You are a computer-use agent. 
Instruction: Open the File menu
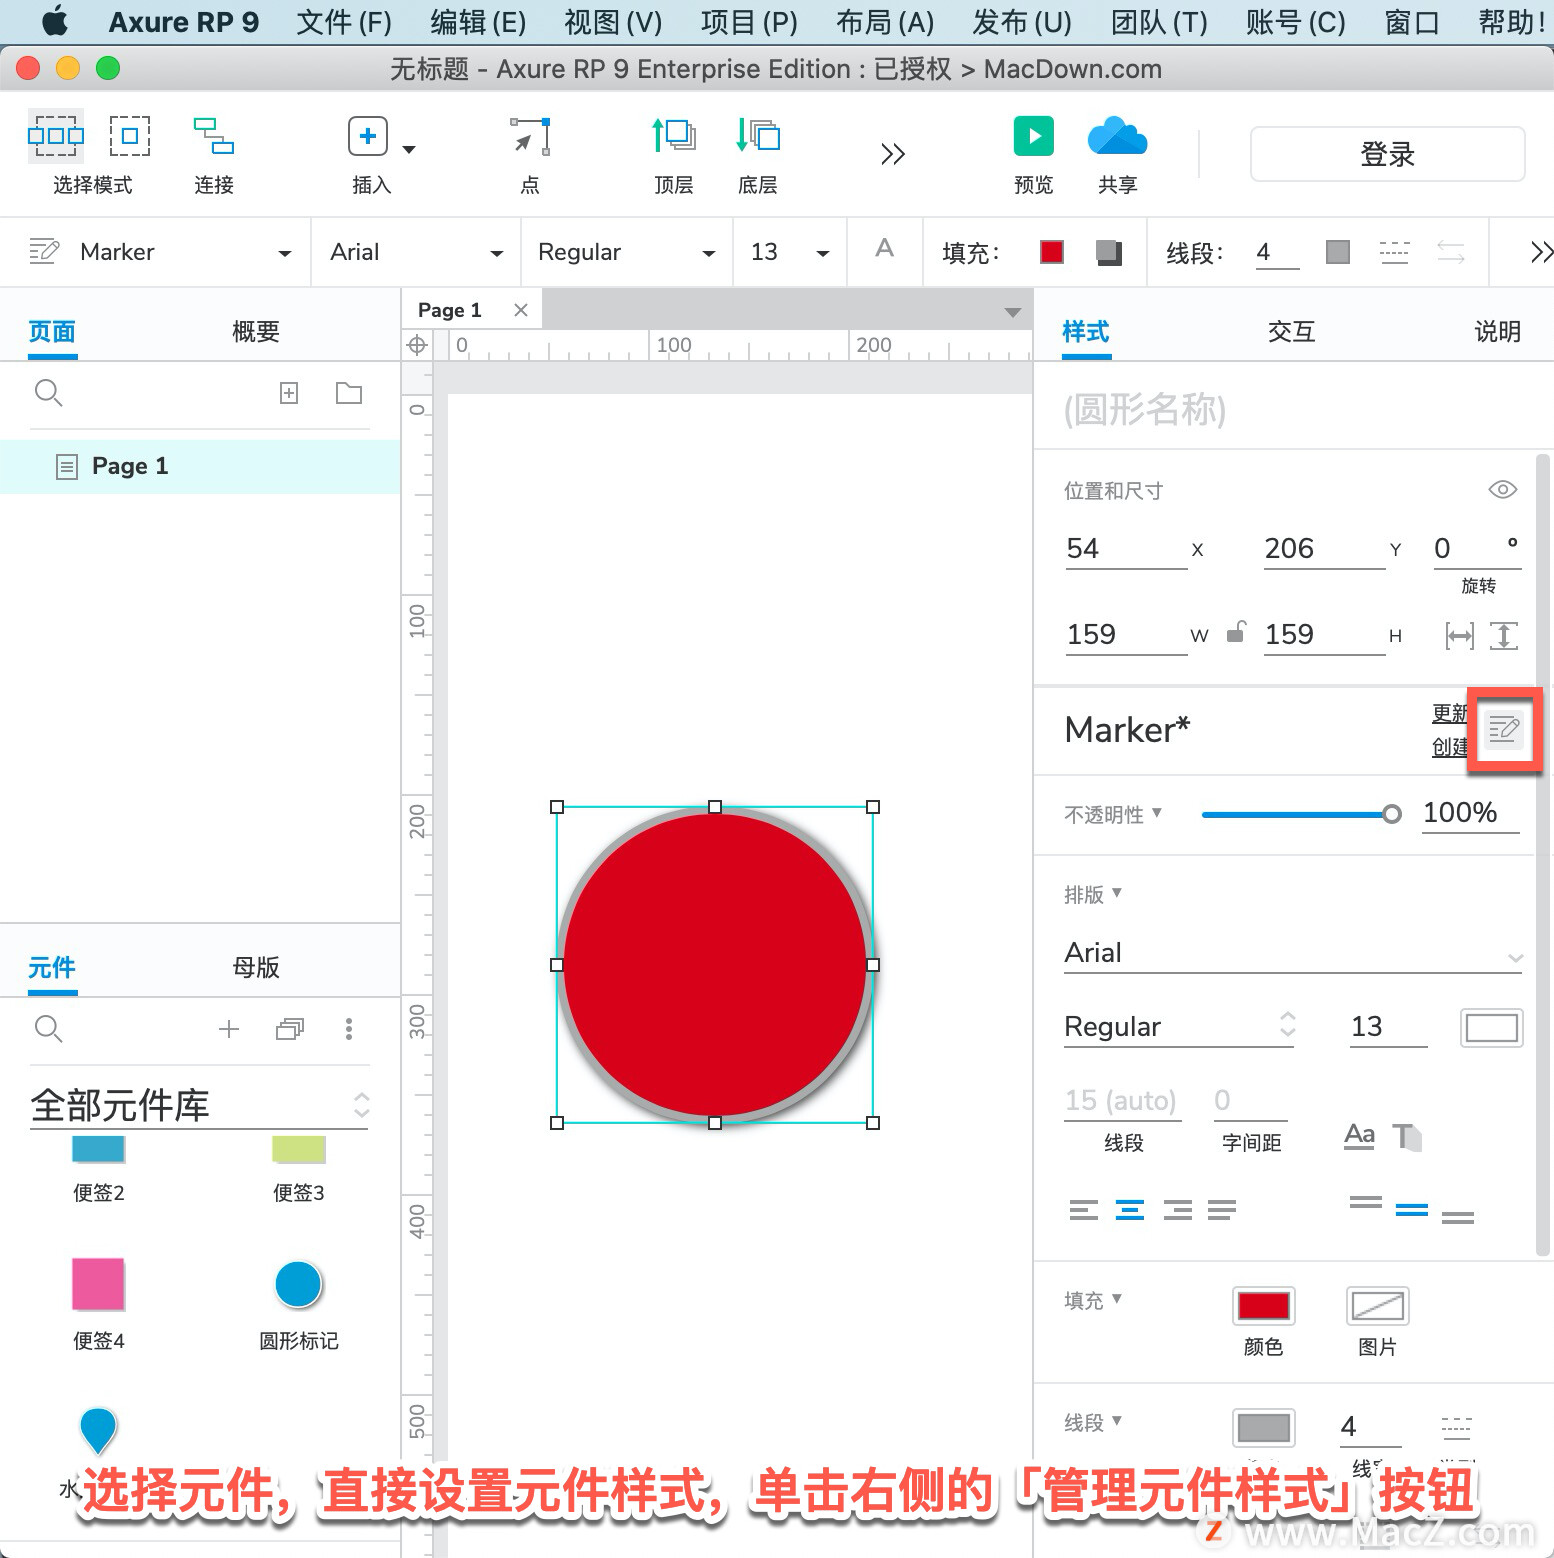point(344,22)
